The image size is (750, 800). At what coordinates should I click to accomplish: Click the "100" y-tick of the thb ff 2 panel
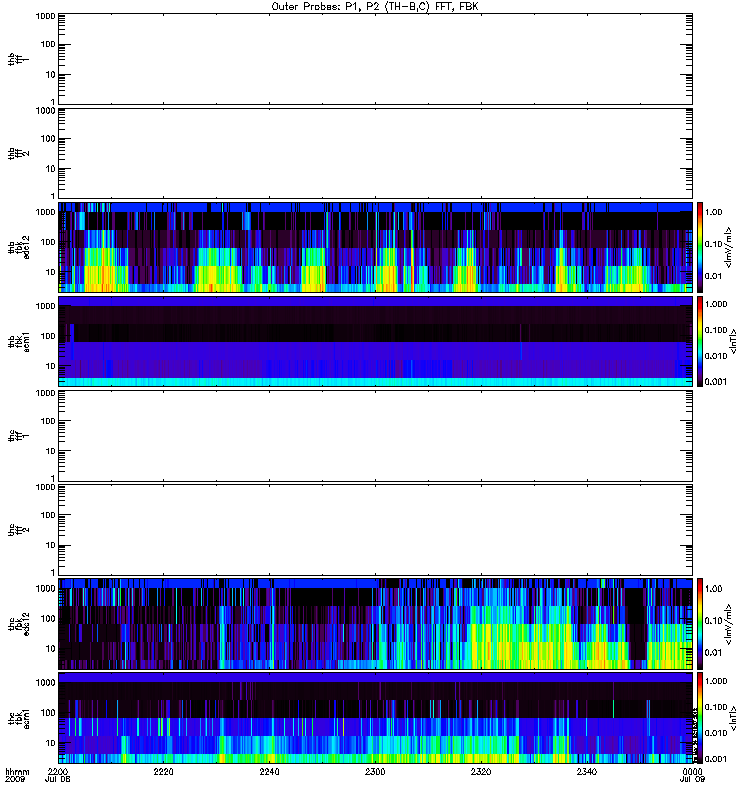coord(48,139)
